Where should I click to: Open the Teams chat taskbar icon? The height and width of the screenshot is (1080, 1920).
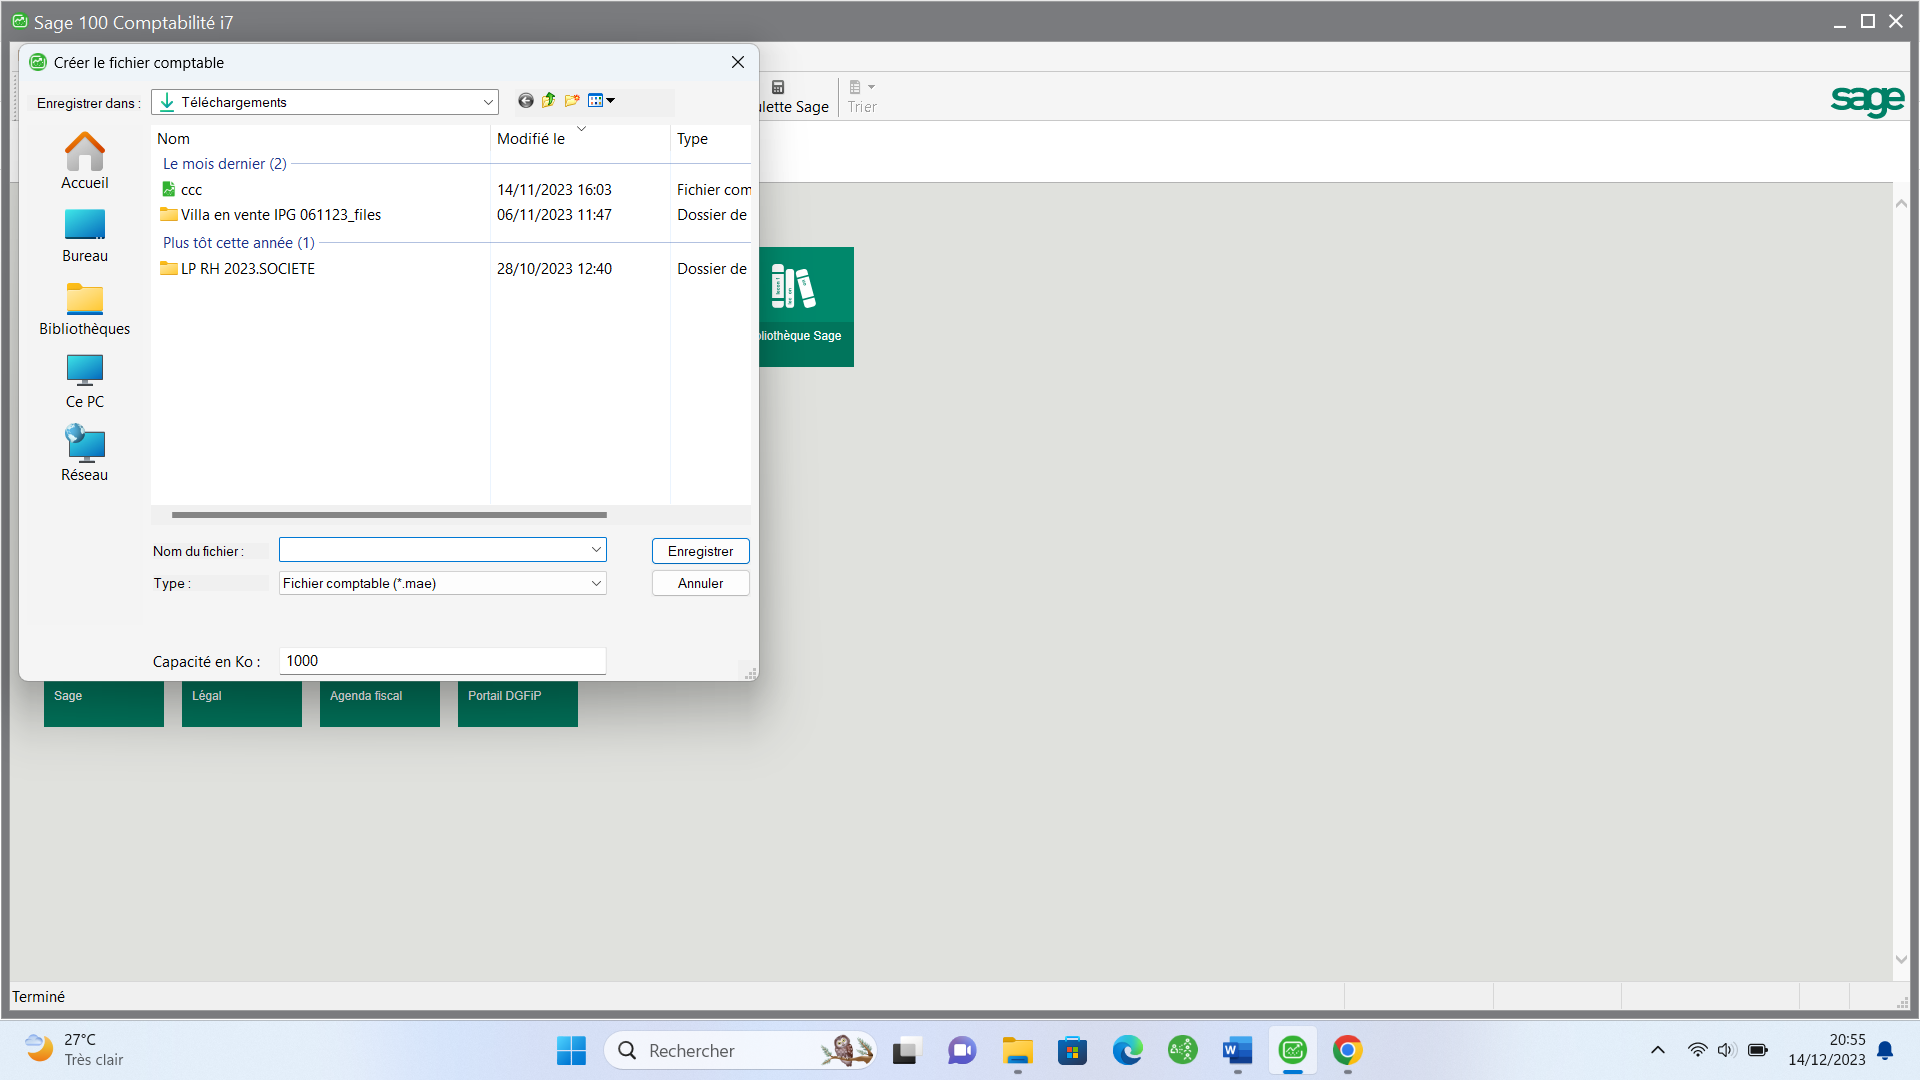[962, 1050]
